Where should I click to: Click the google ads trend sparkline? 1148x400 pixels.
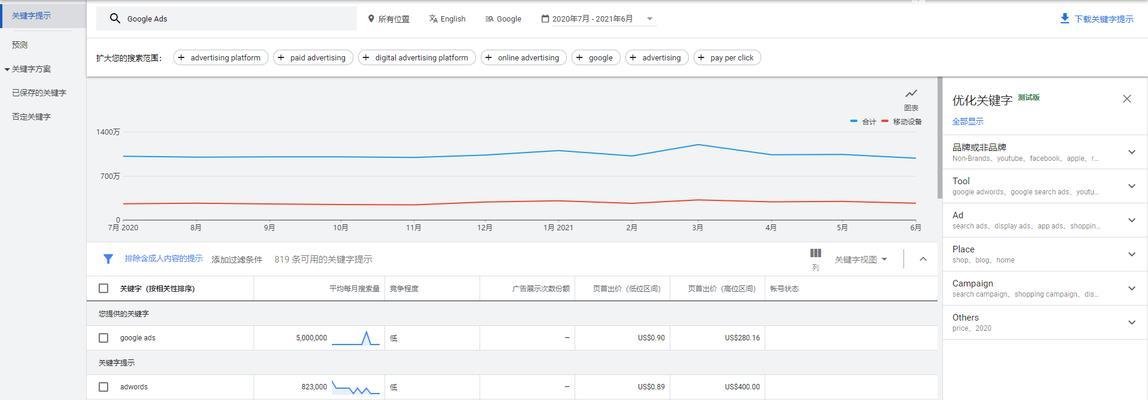point(356,338)
